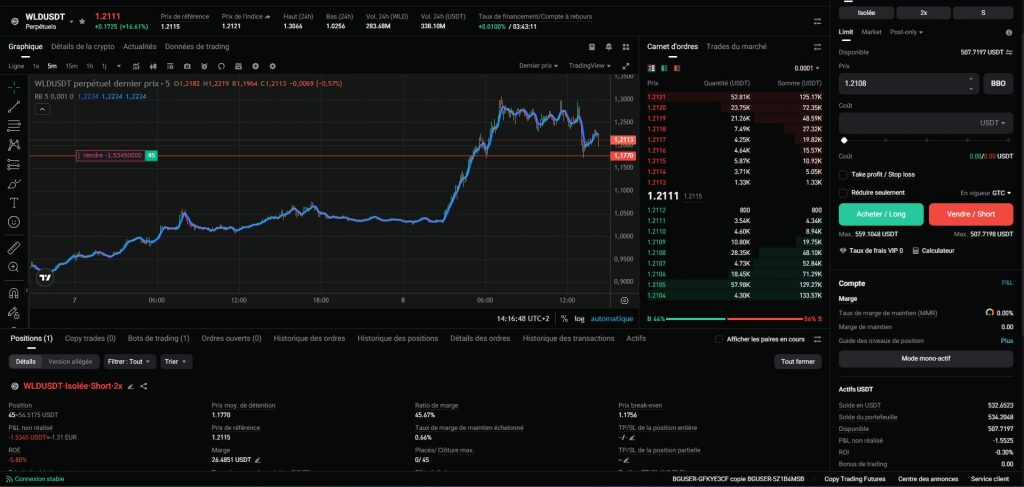This screenshot has width=1024, height=487.
Task: Tick Afficher les paires en cours
Action: click(718, 339)
